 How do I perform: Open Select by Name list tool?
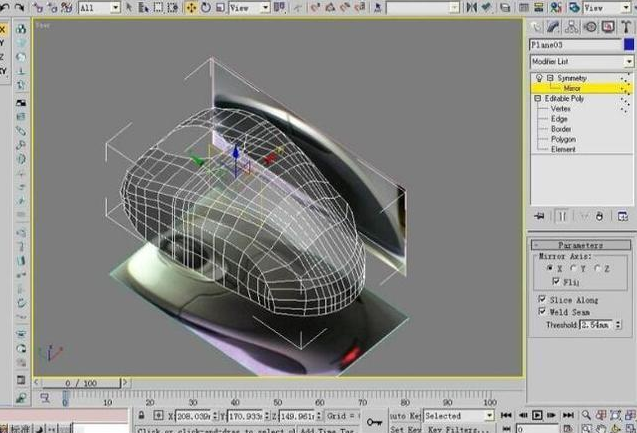(x=143, y=7)
